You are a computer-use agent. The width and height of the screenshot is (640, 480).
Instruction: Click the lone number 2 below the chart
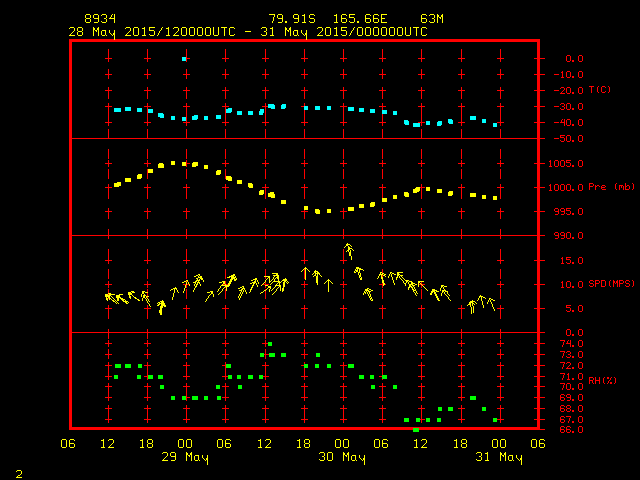19,474
